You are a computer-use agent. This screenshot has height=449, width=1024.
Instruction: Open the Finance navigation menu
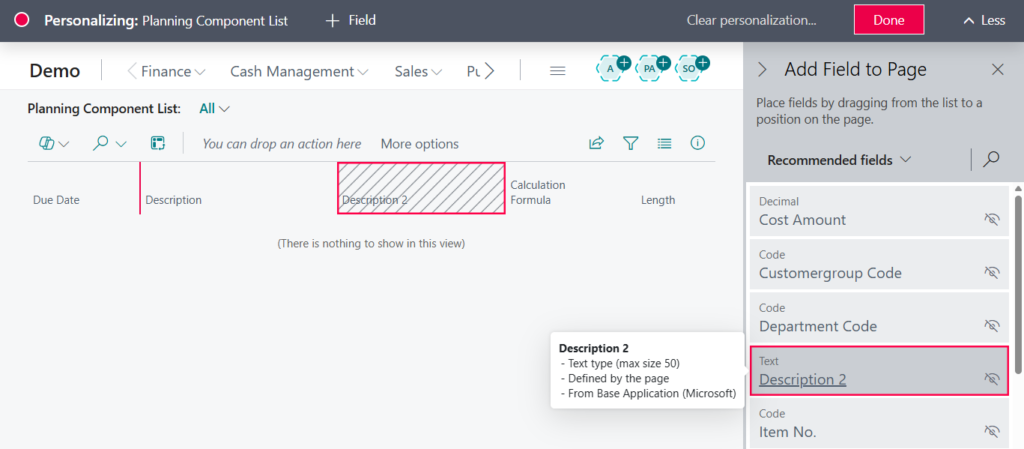click(172, 71)
